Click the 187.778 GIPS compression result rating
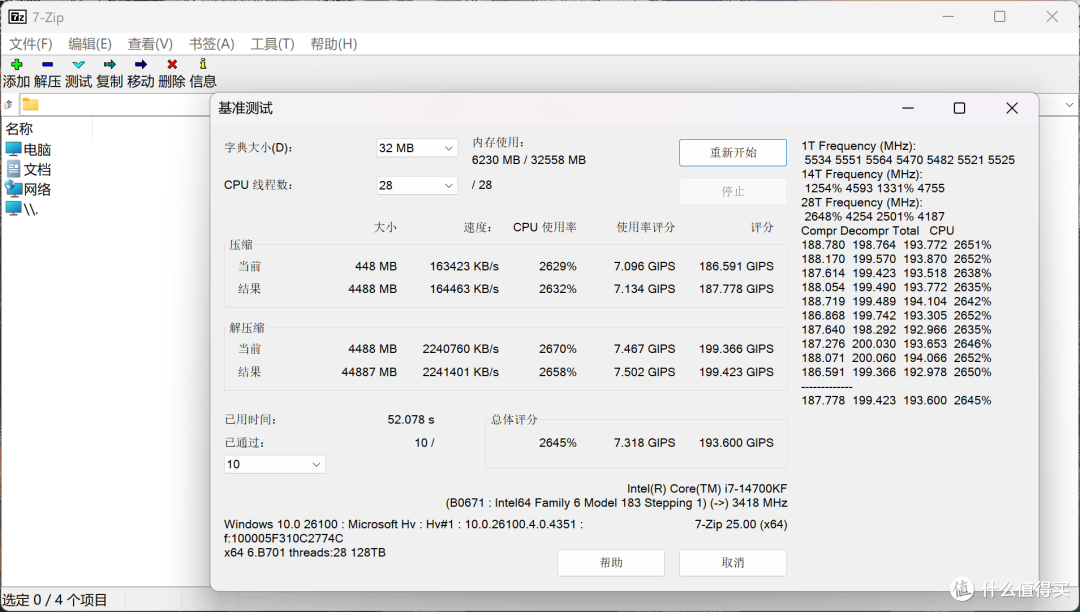 point(736,289)
